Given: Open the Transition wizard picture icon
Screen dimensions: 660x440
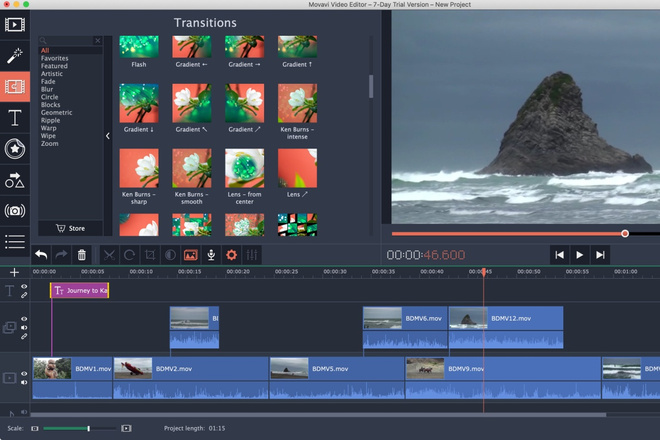Looking at the screenshot, I should (x=191, y=255).
